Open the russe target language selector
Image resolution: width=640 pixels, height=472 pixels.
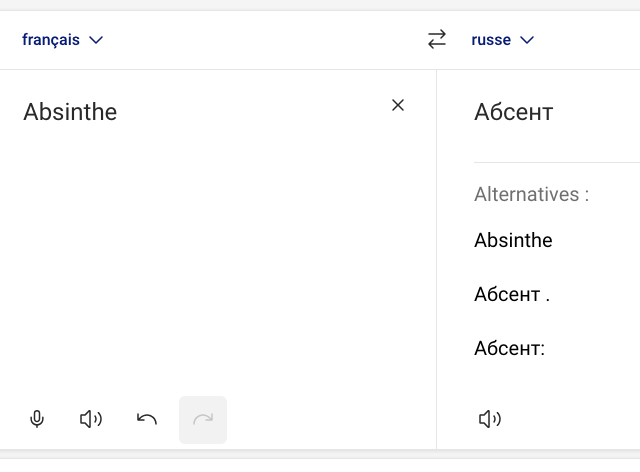pos(502,40)
